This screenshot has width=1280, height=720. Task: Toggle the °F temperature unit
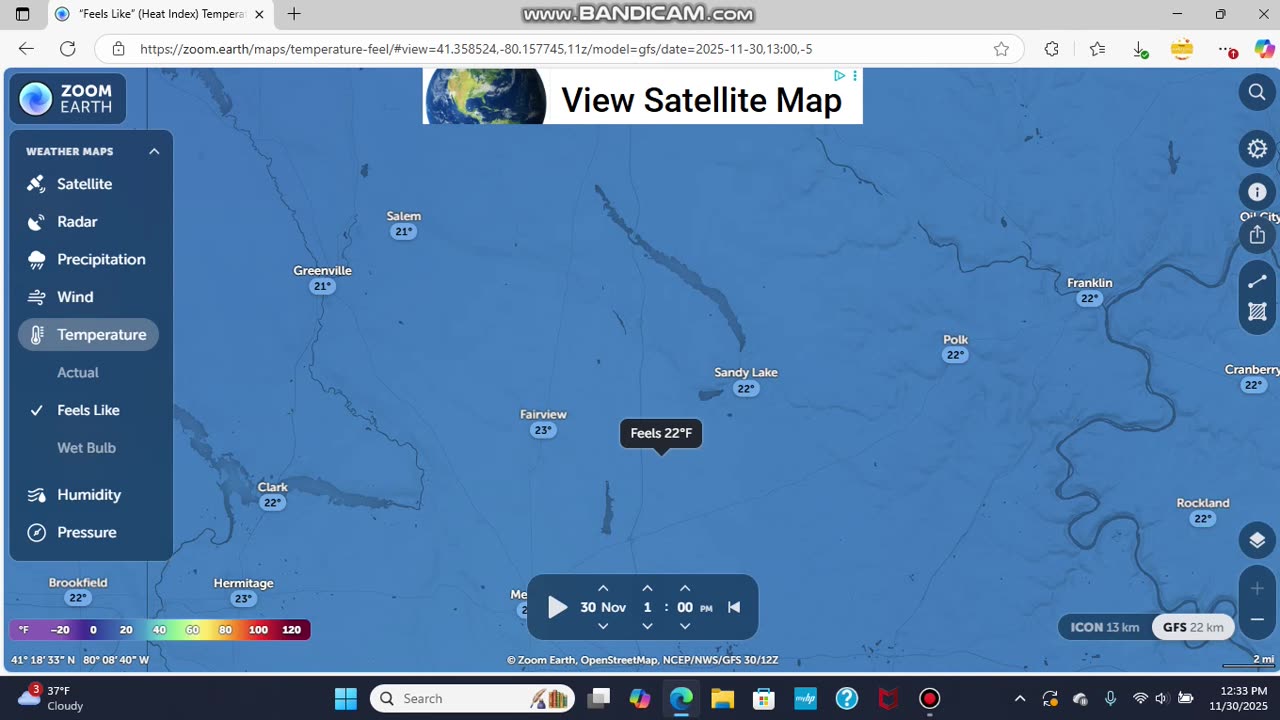[x=24, y=630]
